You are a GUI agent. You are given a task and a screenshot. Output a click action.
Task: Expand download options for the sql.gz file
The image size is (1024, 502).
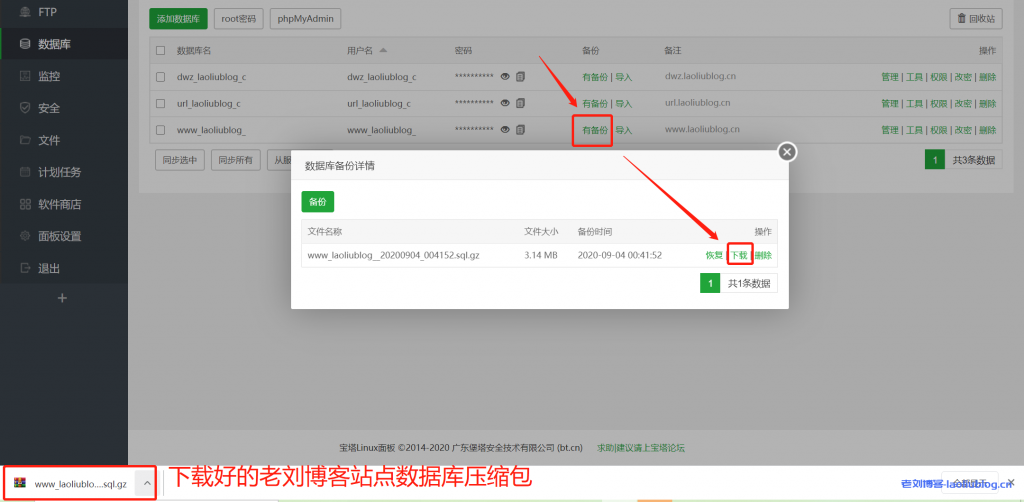[x=146, y=484]
